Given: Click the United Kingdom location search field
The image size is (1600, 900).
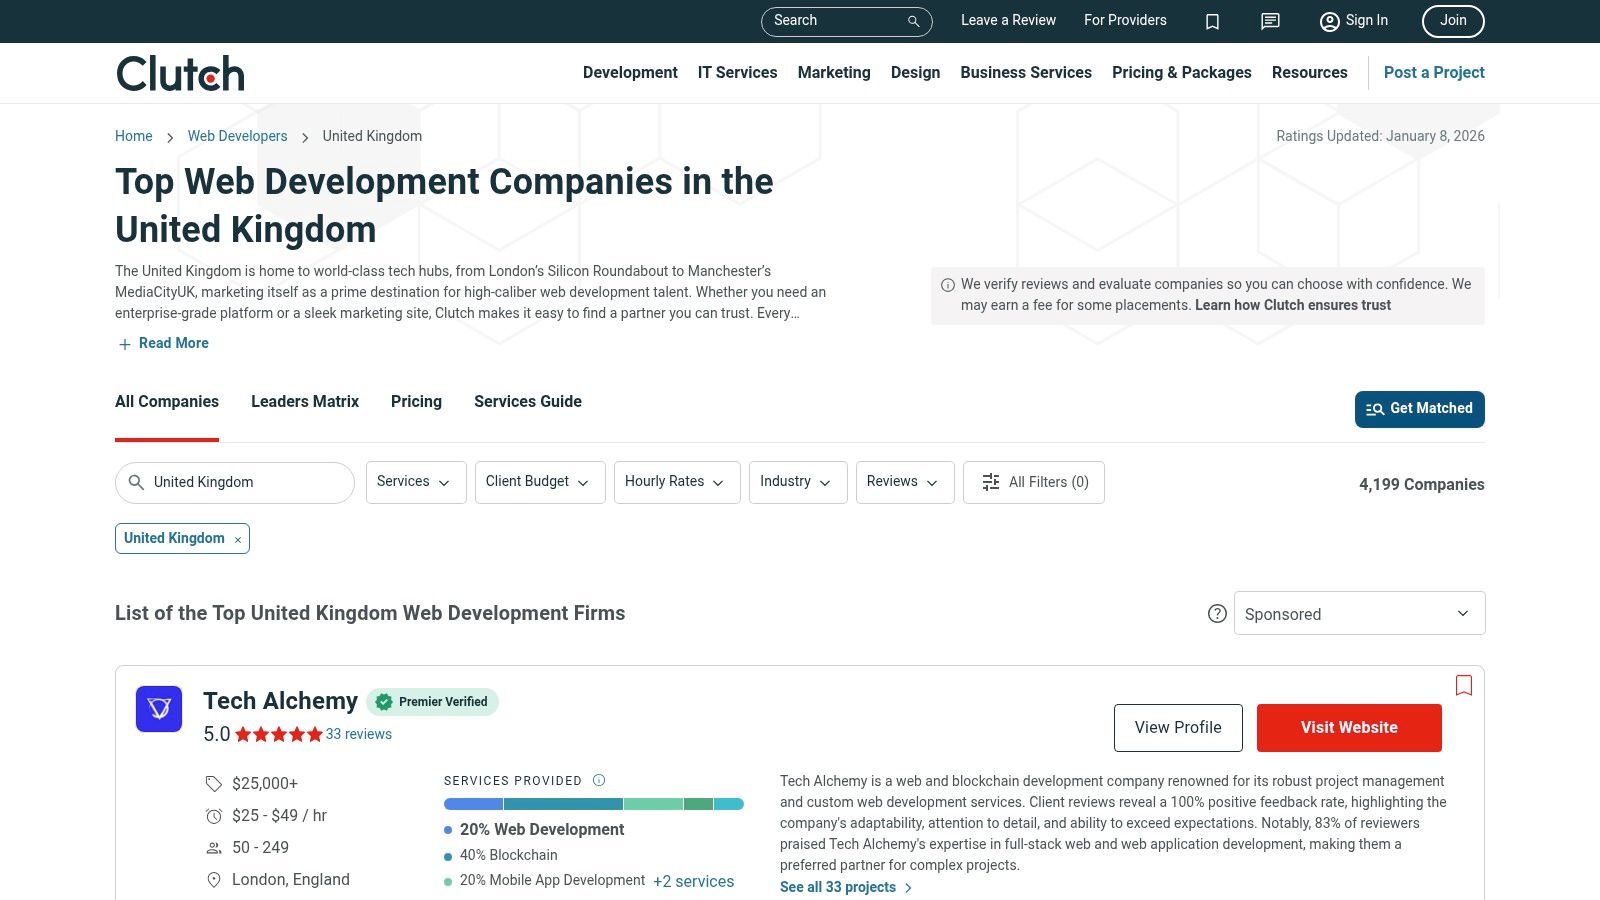Looking at the screenshot, I should (235, 482).
